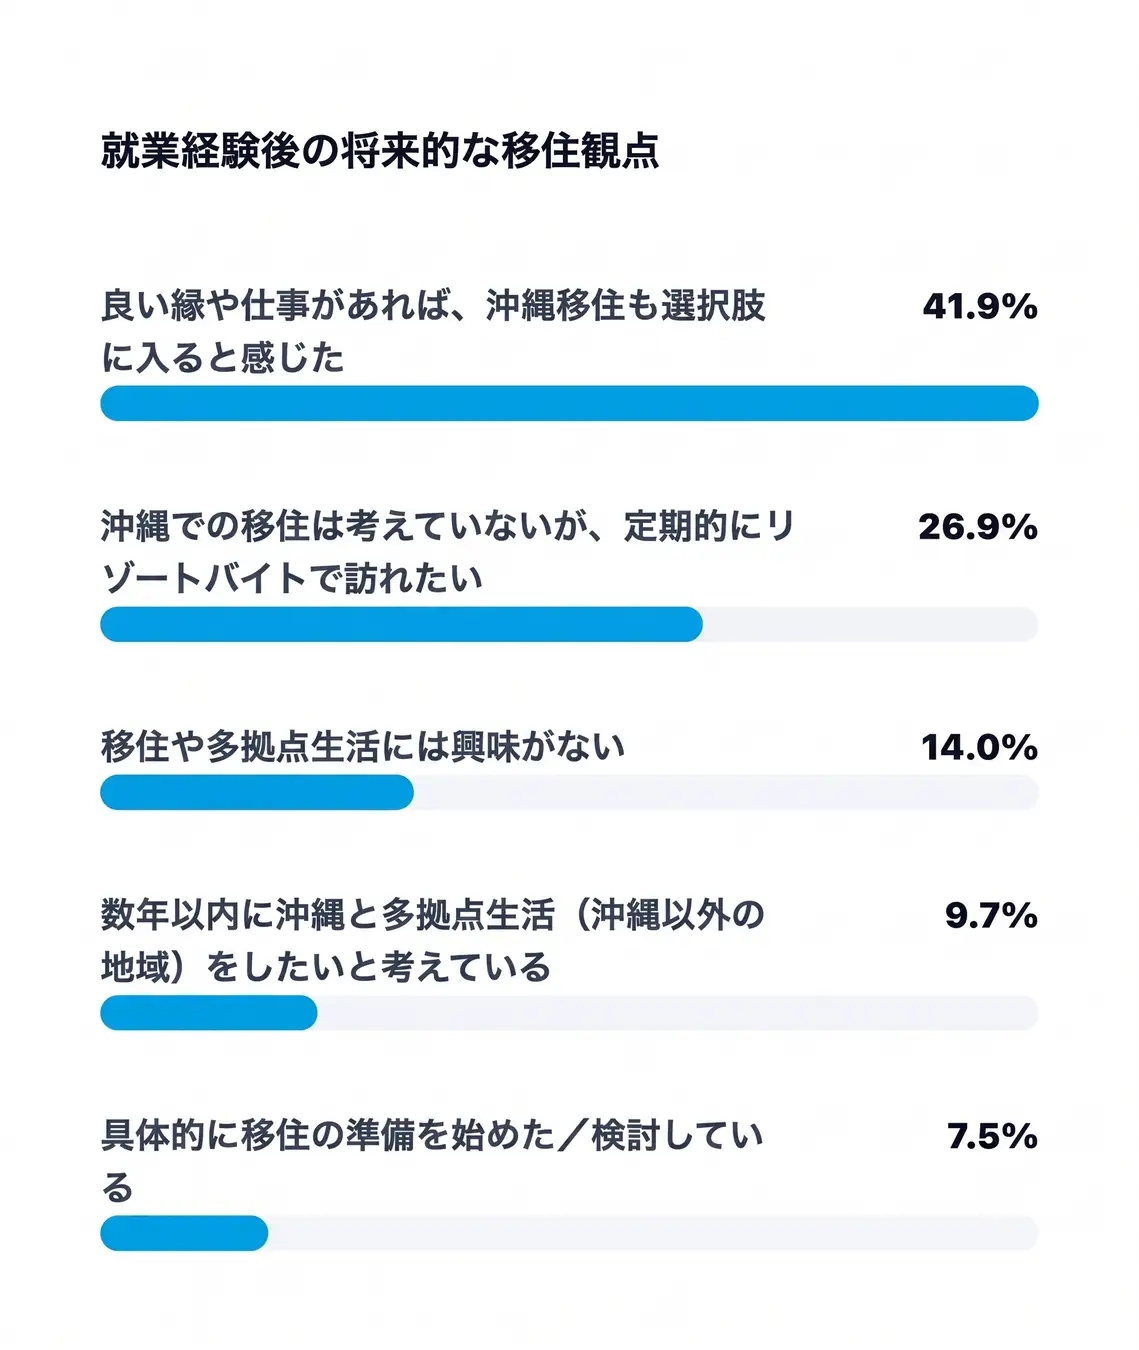
Task: Click the text に入ると感じた
Action: (x=222, y=358)
